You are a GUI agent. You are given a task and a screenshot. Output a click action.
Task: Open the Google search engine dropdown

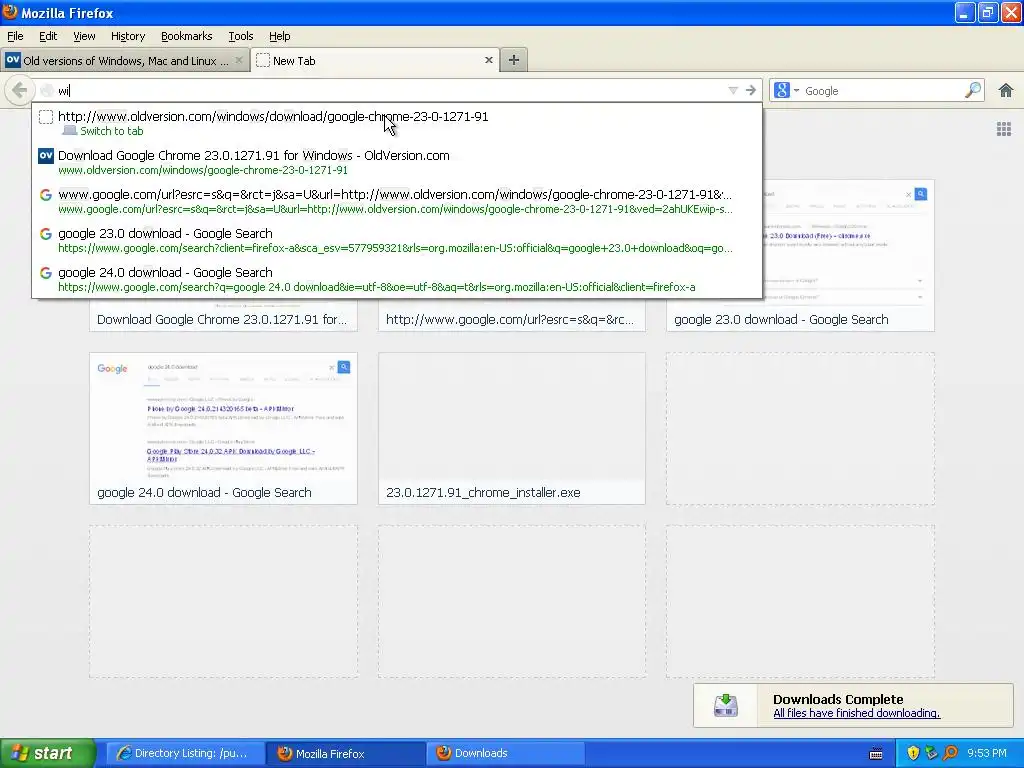[x=786, y=90]
